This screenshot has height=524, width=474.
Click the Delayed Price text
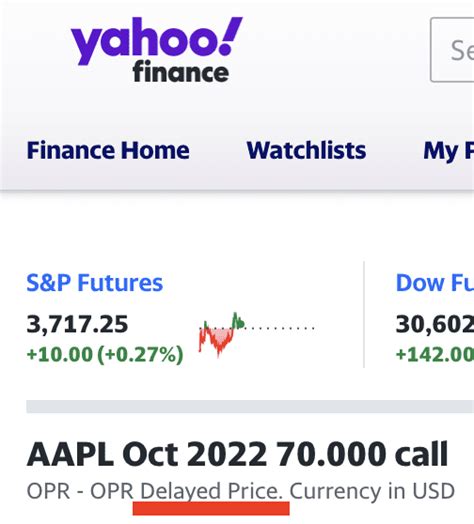tap(212, 491)
